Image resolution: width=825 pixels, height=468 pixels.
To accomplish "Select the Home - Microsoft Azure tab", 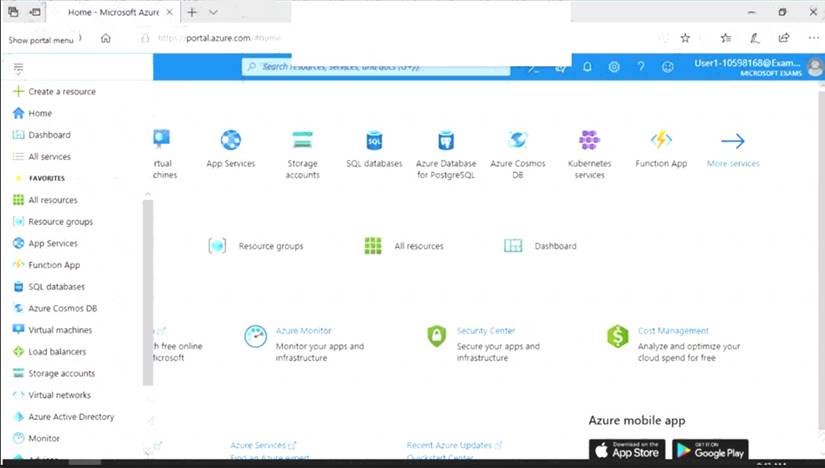I will click(113, 12).
